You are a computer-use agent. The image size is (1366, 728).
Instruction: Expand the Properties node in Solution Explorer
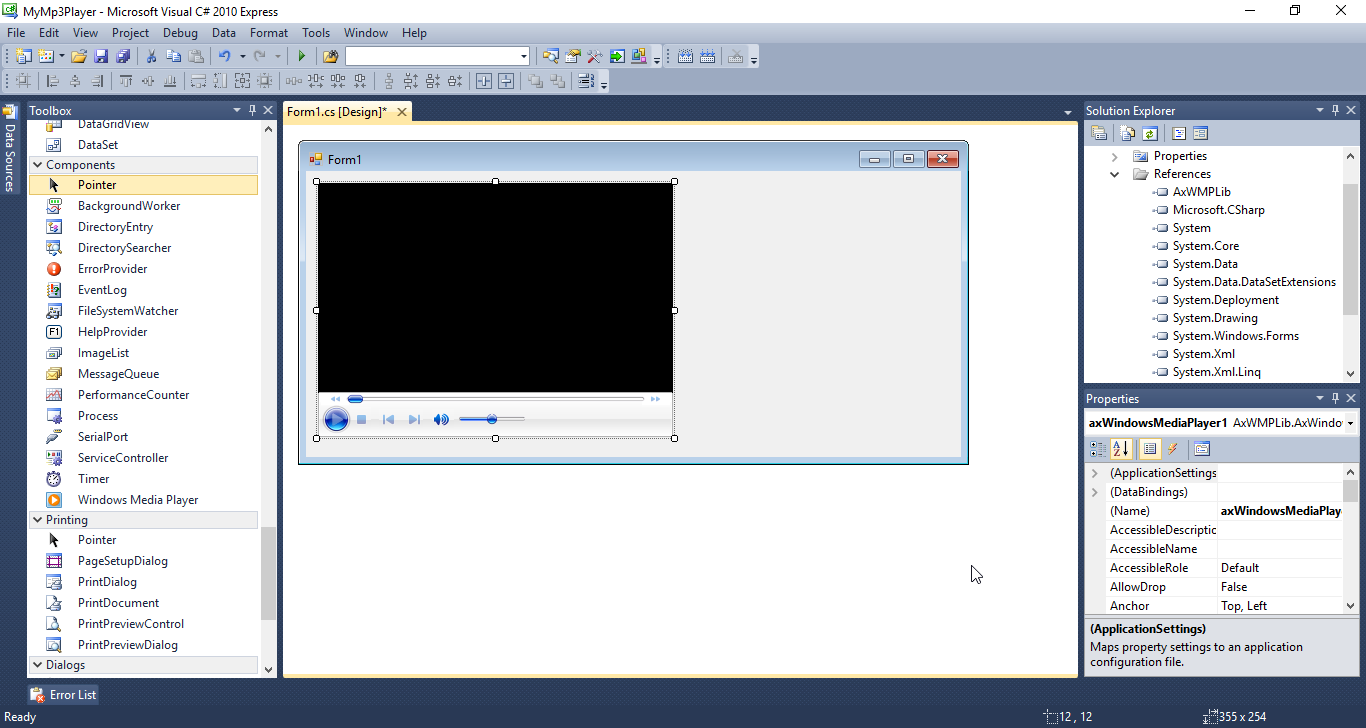click(x=1115, y=156)
